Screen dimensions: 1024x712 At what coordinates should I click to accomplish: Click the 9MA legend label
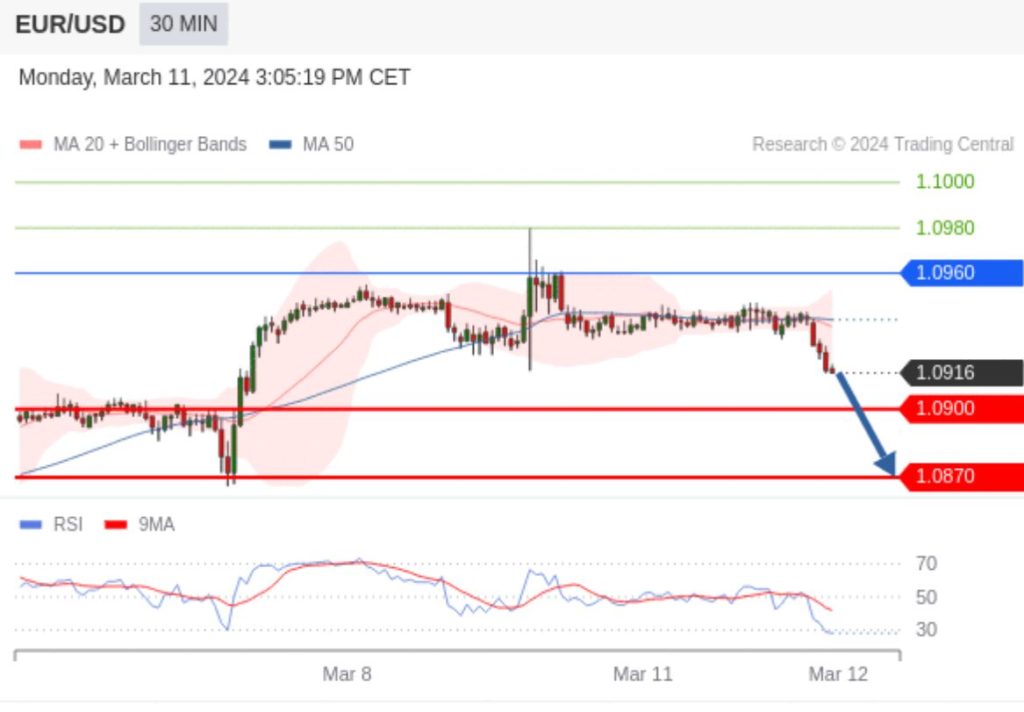(x=156, y=525)
